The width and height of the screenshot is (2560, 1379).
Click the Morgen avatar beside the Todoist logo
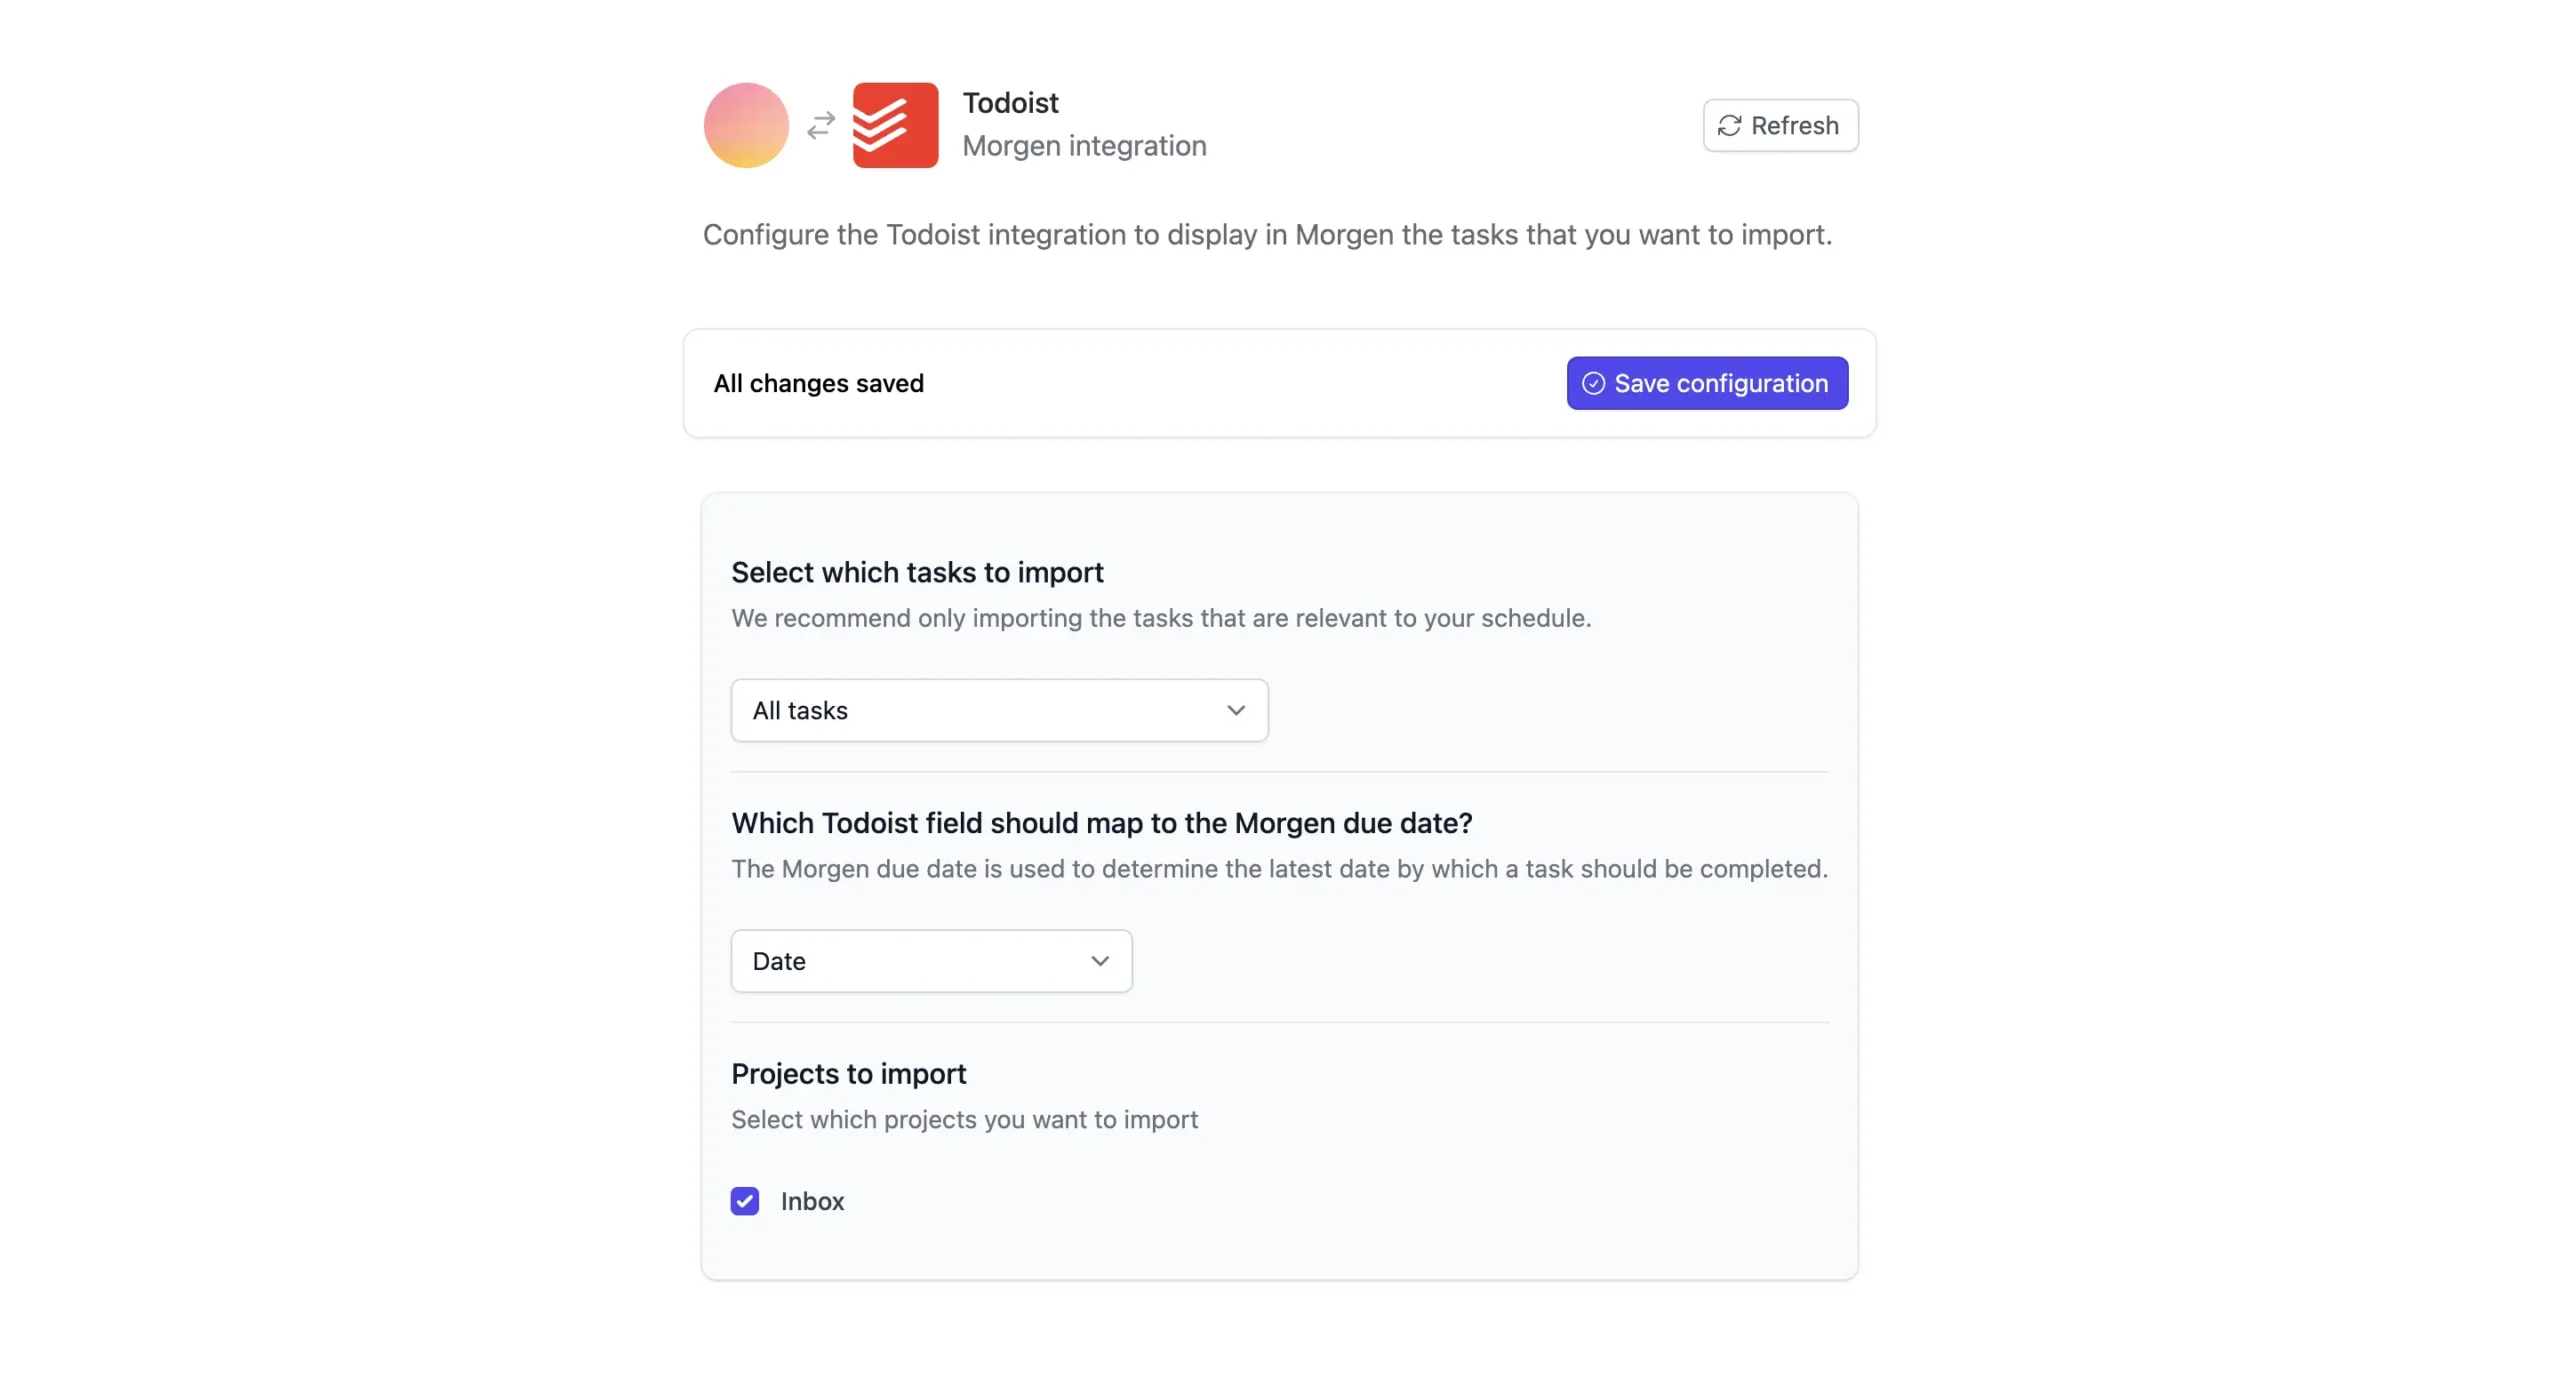coord(745,124)
